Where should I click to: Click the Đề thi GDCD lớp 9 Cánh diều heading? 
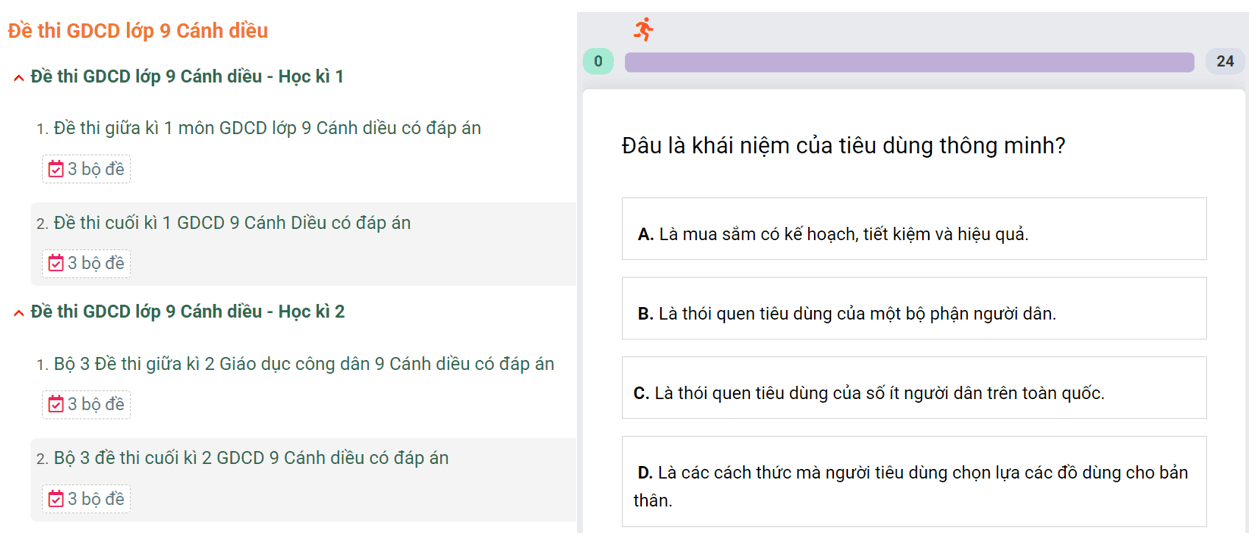tap(138, 31)
